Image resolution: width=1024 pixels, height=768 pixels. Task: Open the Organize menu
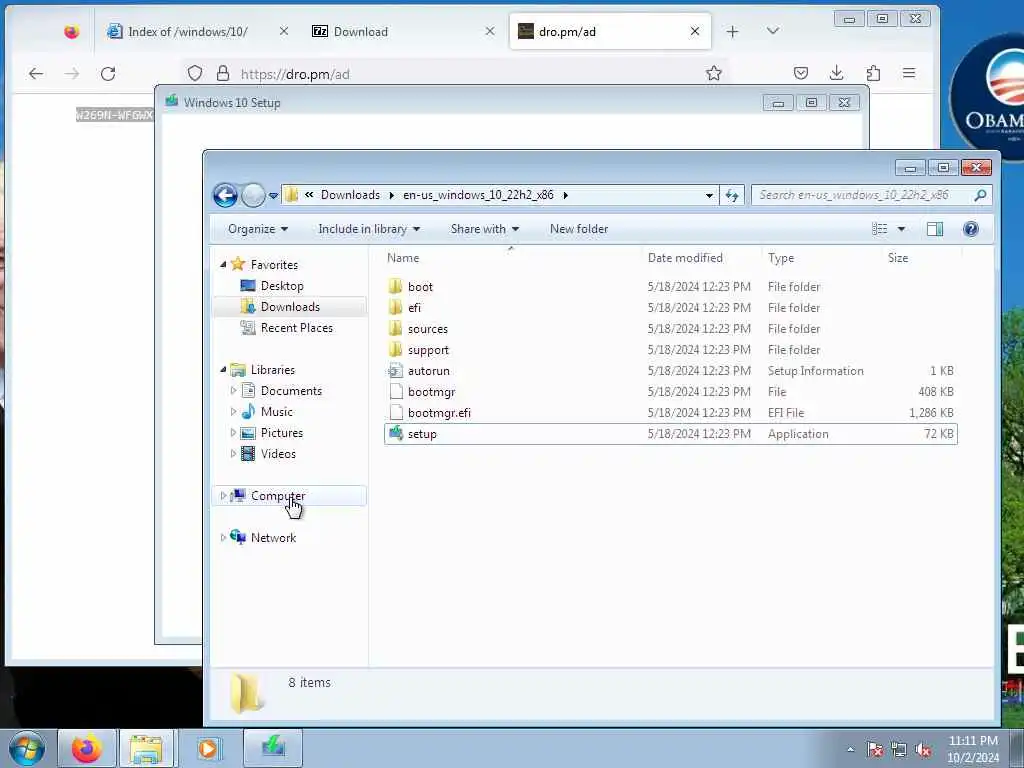258,229
